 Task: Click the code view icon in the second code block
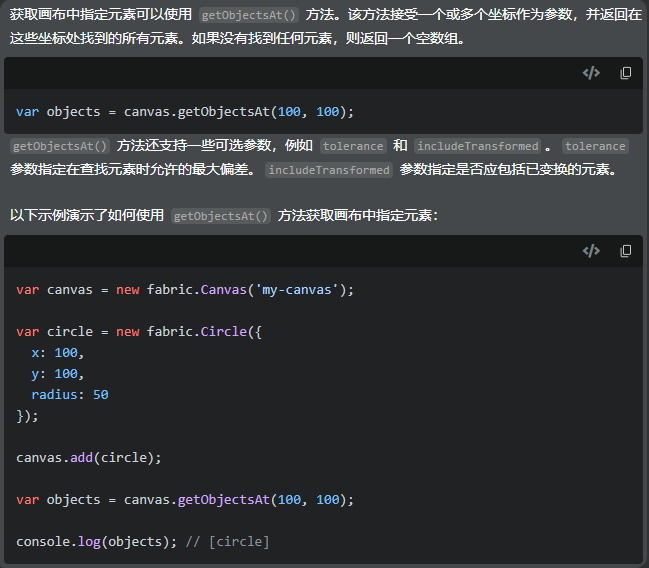591,251
